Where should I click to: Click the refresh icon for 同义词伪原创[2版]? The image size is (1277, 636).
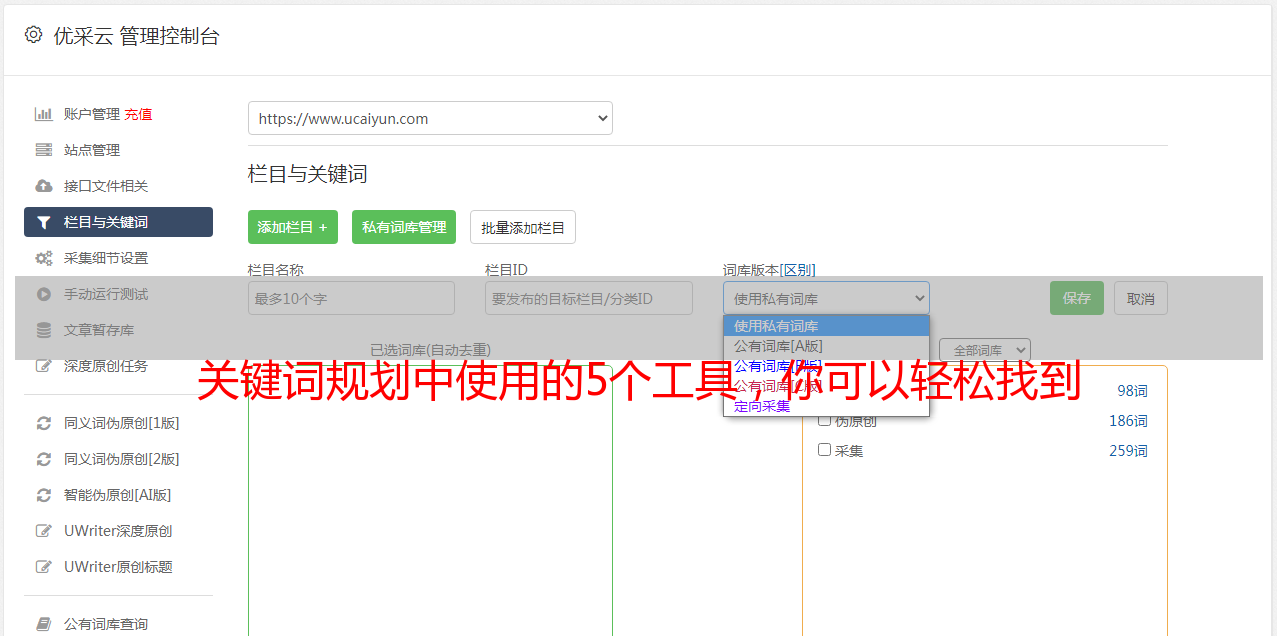(44, 459)
